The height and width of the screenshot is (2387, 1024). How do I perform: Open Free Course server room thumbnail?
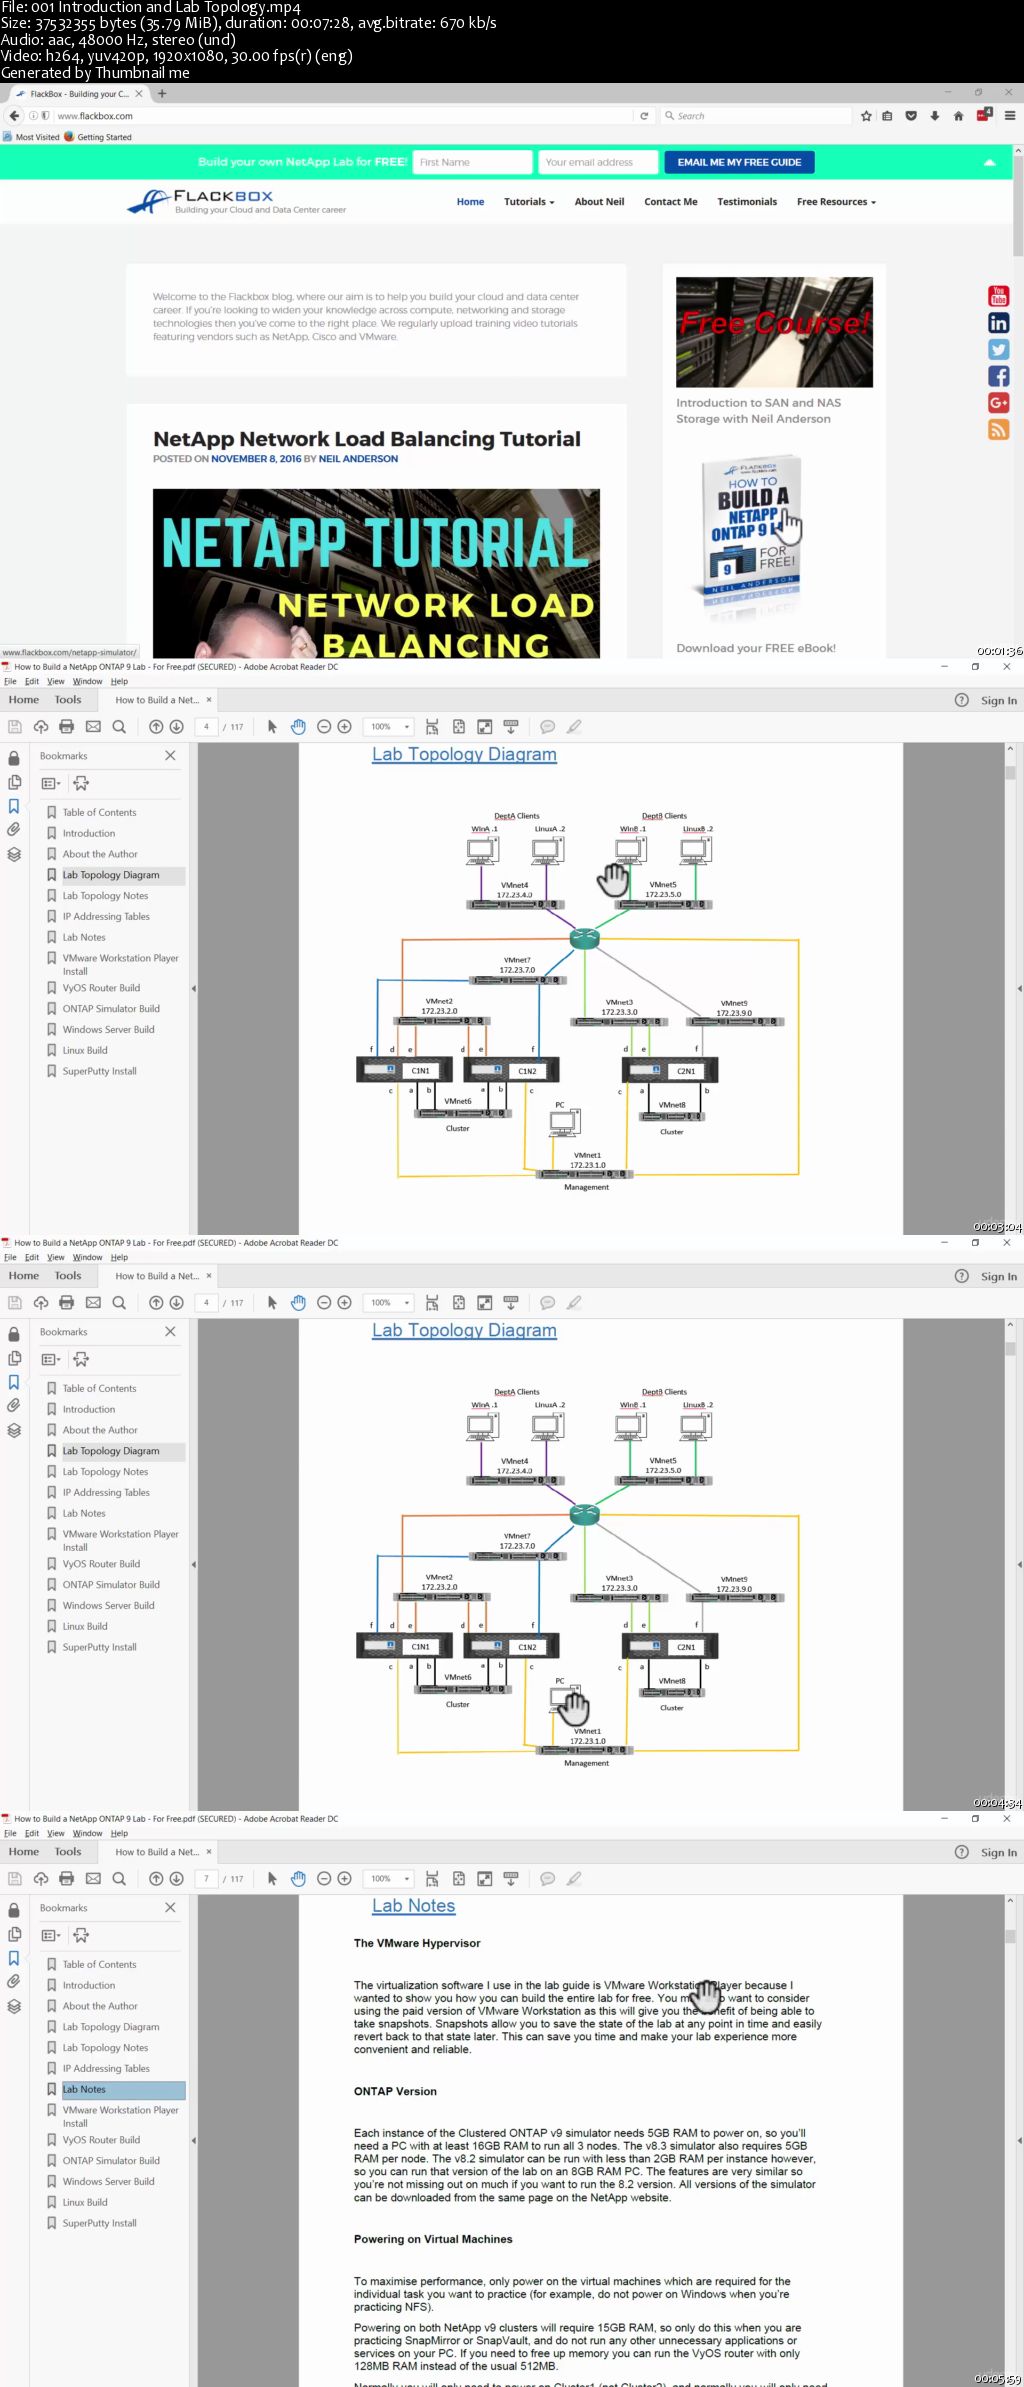pyautogui.click(x=774, y=332)
